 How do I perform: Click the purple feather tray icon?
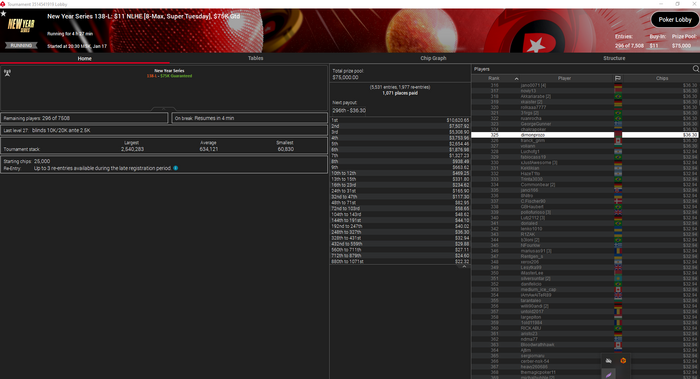[608, 375]
